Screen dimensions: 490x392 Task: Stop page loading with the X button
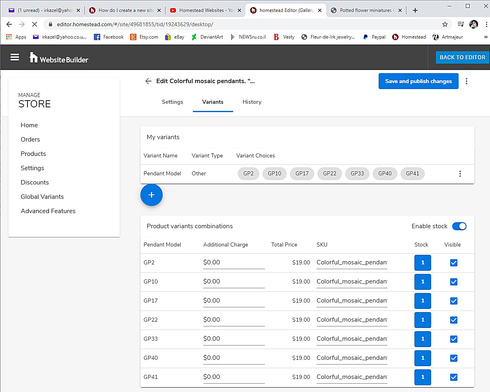(x=34, y=24)
